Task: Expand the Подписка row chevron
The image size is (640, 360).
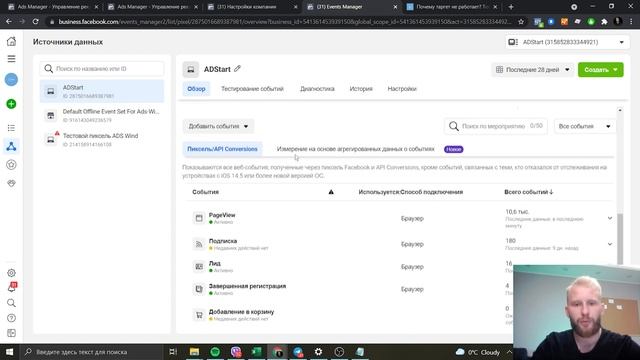Action: [x=610, y=244]
